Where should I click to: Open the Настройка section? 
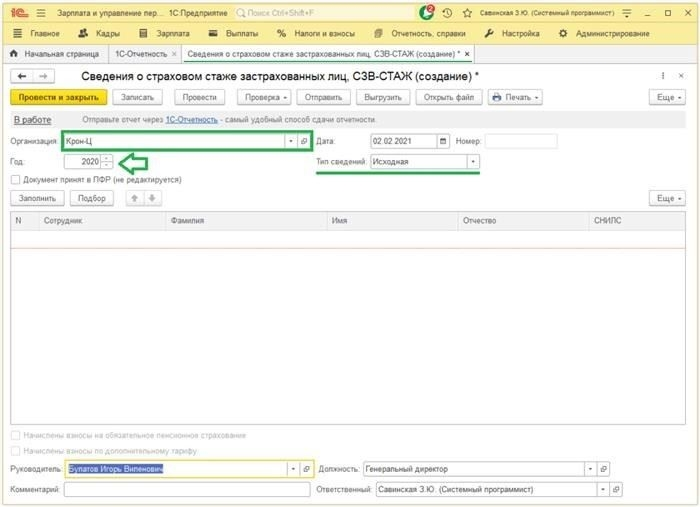click(512, 33)
